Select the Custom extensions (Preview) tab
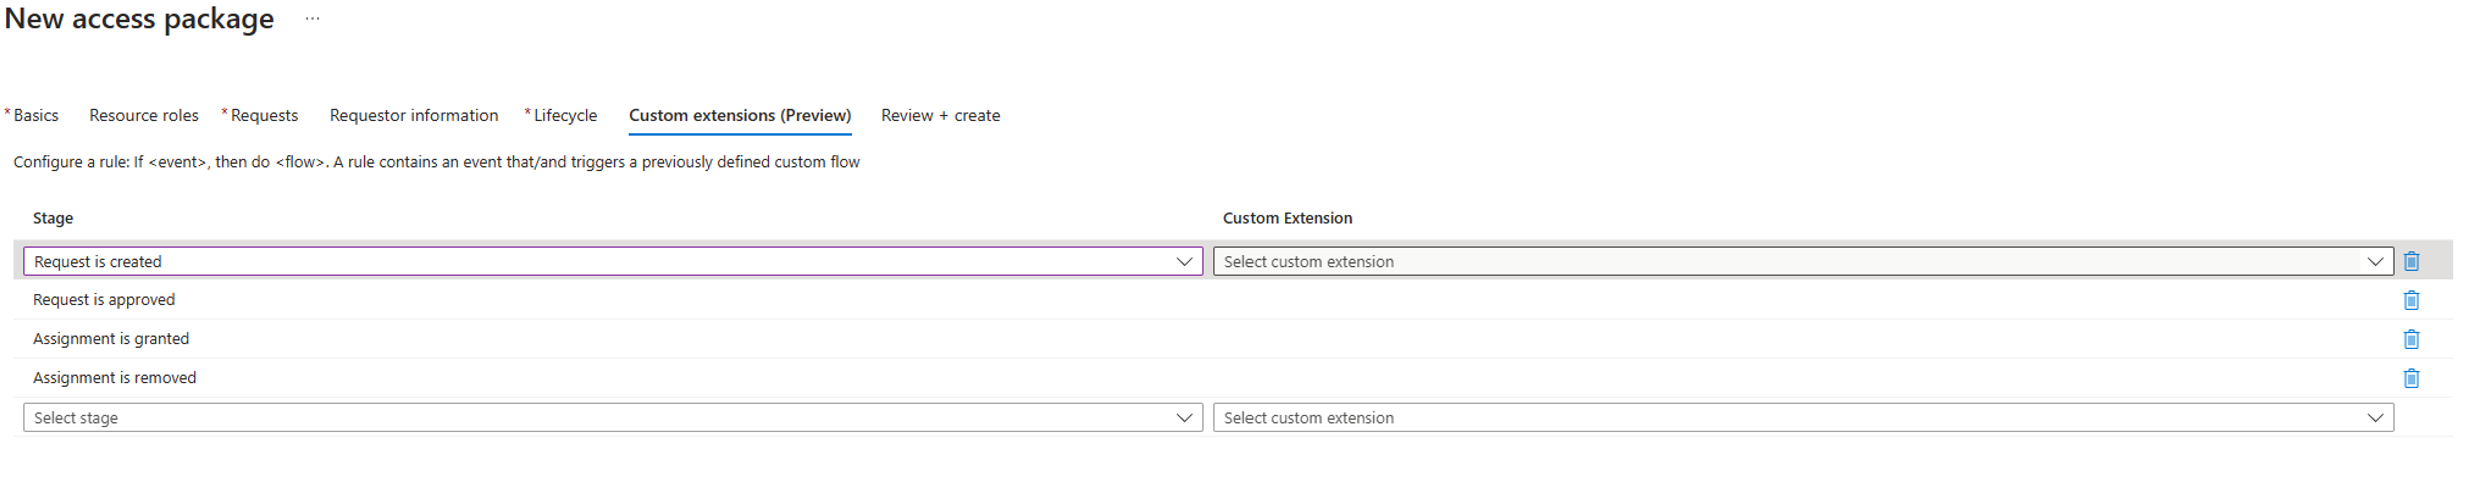Screen dimensions: 2492x484 (x=740, y=115)
